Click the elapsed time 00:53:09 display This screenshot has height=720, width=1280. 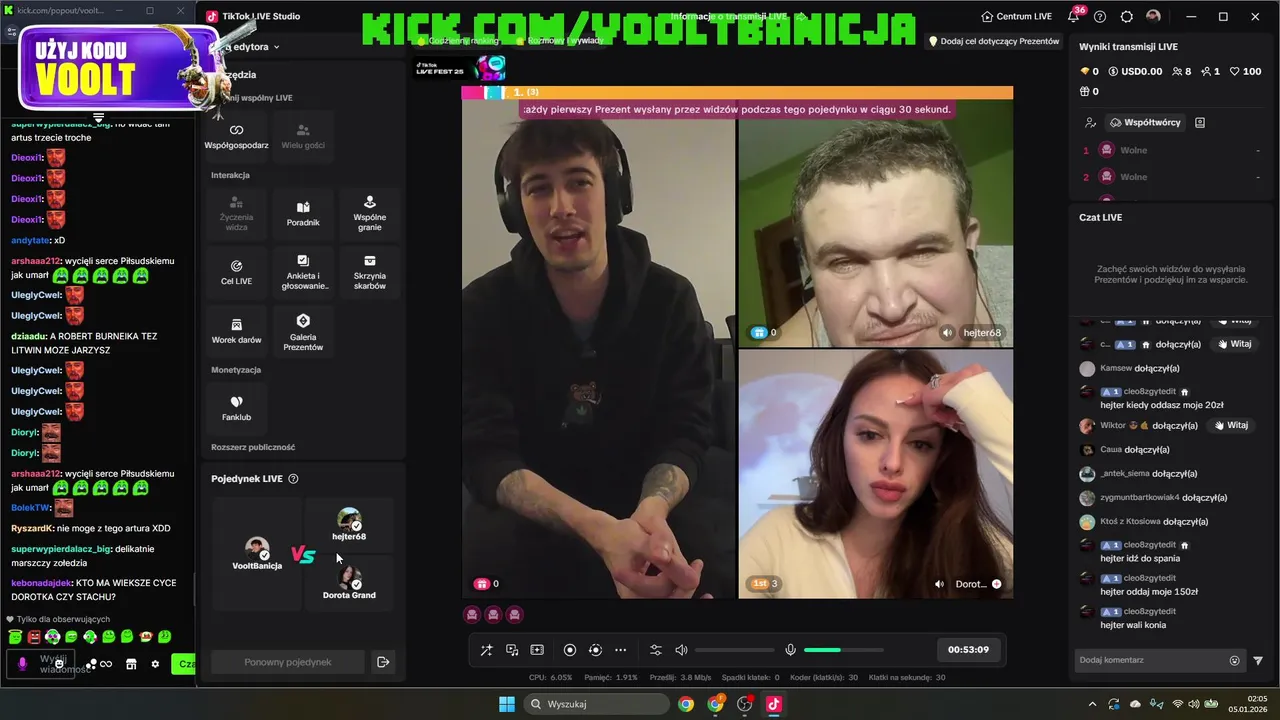(x=968, y=650)
